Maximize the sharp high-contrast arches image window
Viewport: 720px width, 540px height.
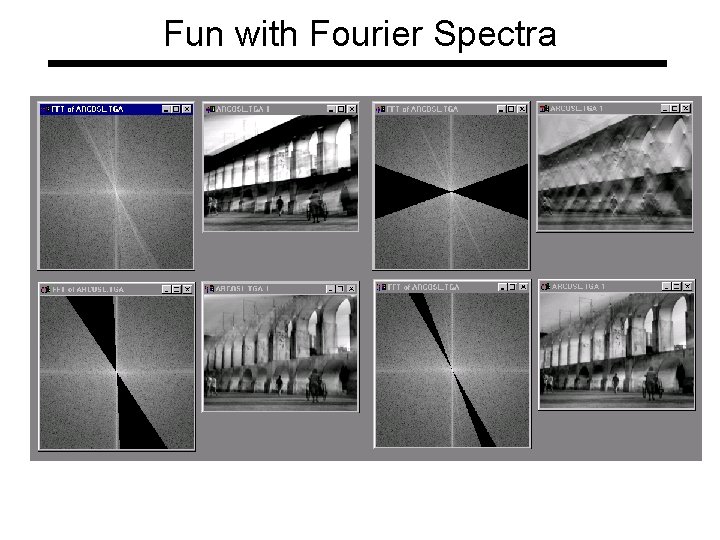point(342,109)
